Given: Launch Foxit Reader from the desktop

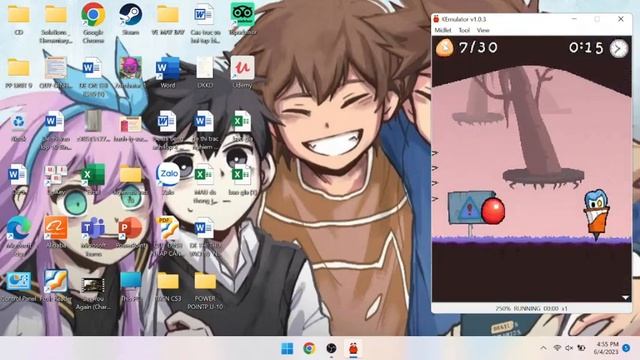Looking at the screenshot, I should pyautogui.click(x=56, y=286).
